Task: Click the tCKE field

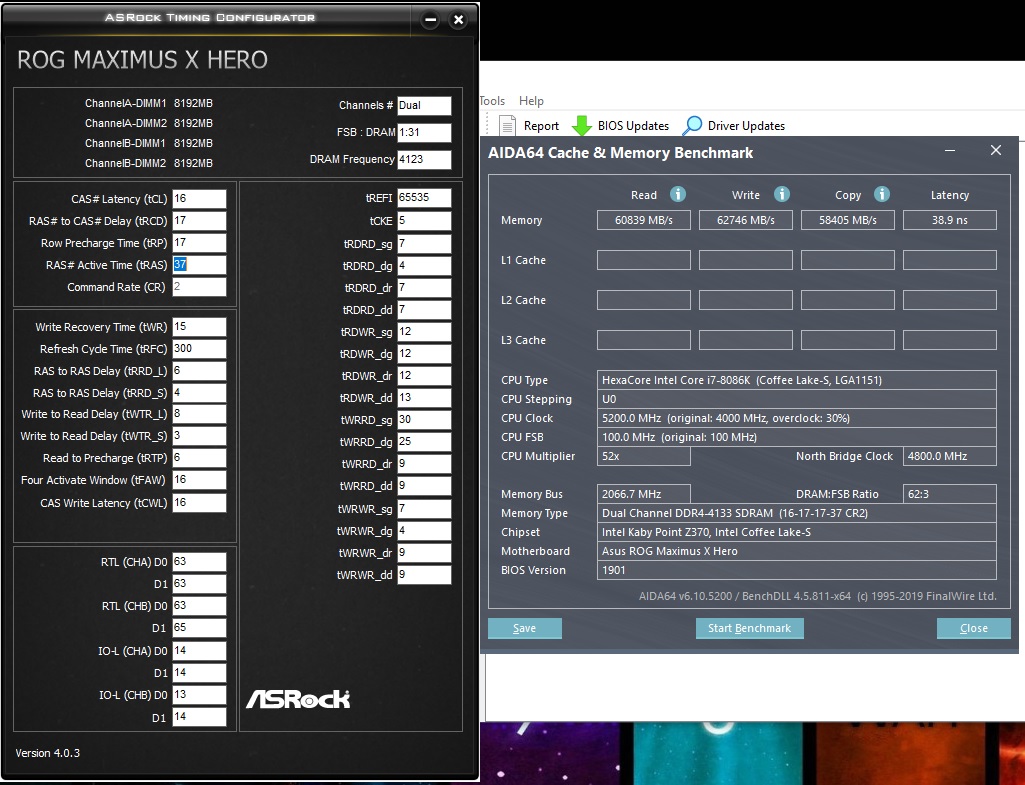Action: 424,221
